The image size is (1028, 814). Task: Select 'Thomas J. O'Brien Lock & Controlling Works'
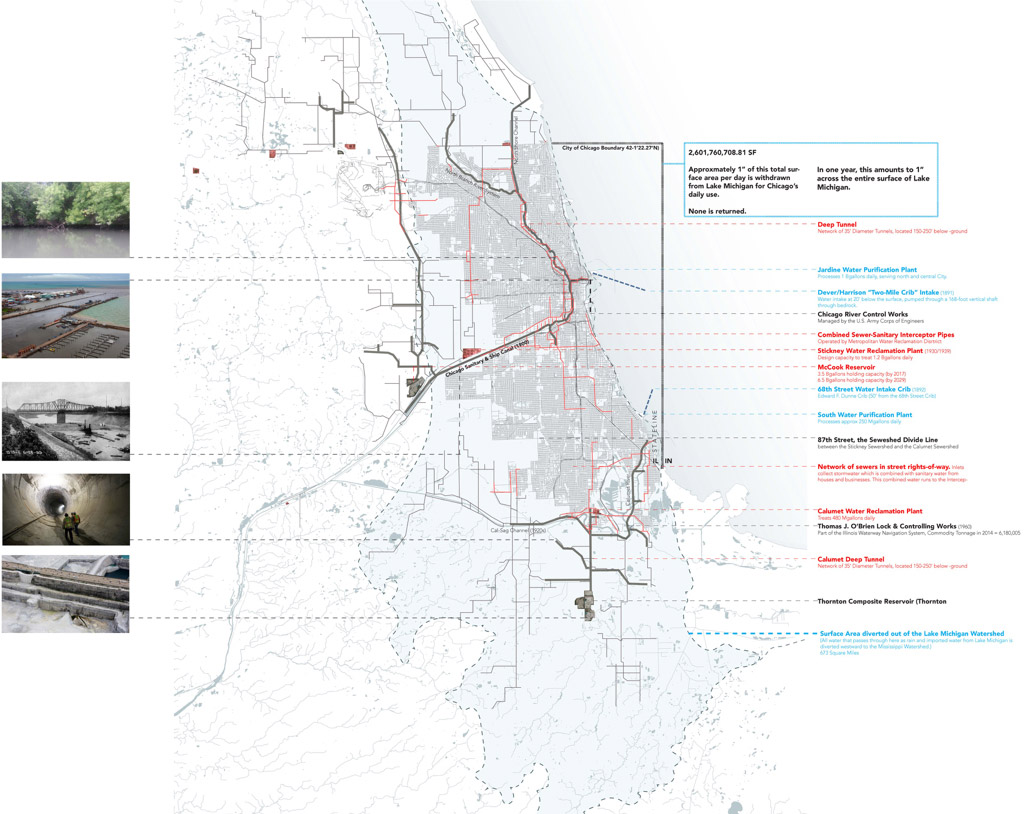pyautogui.click(x=886, y=526)
